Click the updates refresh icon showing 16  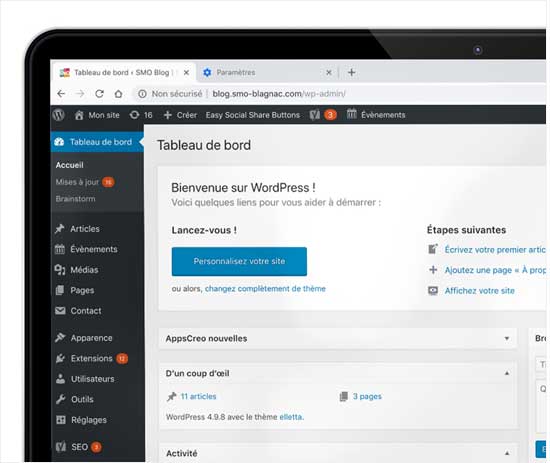[134, 115]
